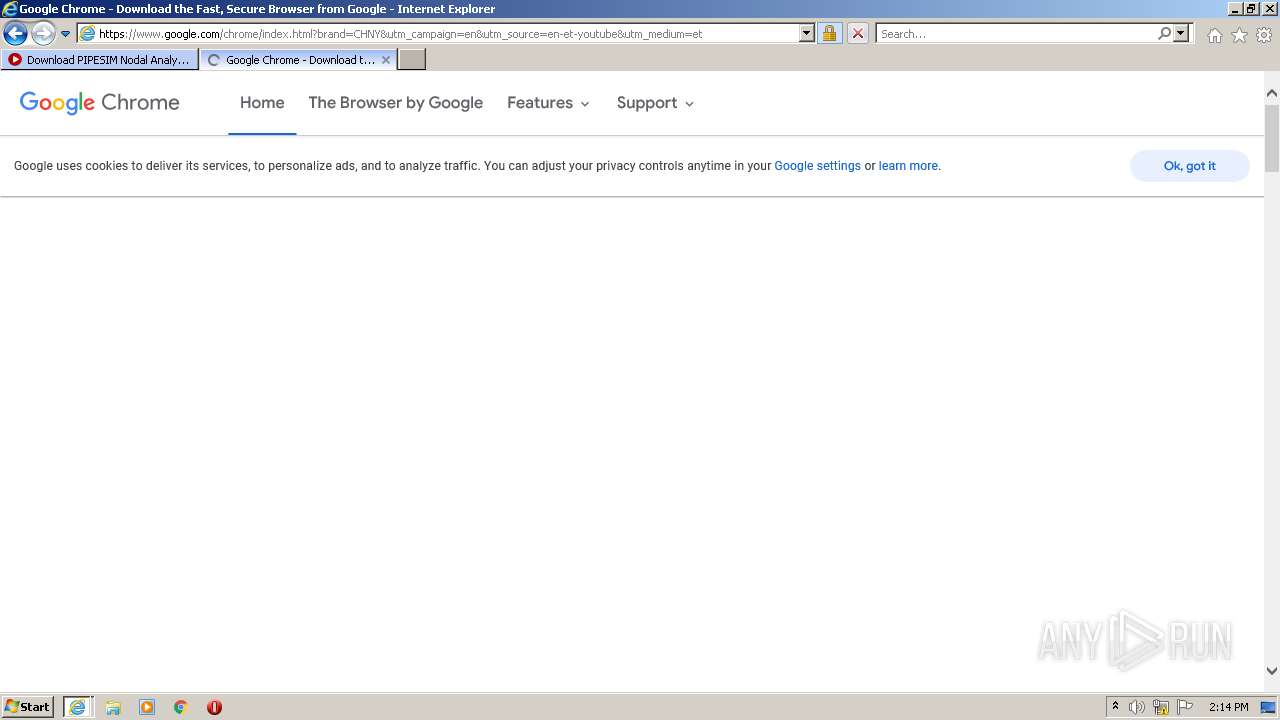Click the search magnifier icon

coord(1164,34)
